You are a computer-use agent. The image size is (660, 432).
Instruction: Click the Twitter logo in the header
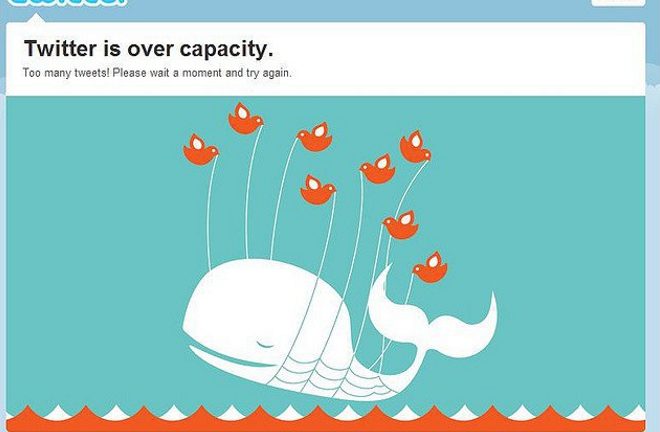pyautogui.click(x=67, y=2)
